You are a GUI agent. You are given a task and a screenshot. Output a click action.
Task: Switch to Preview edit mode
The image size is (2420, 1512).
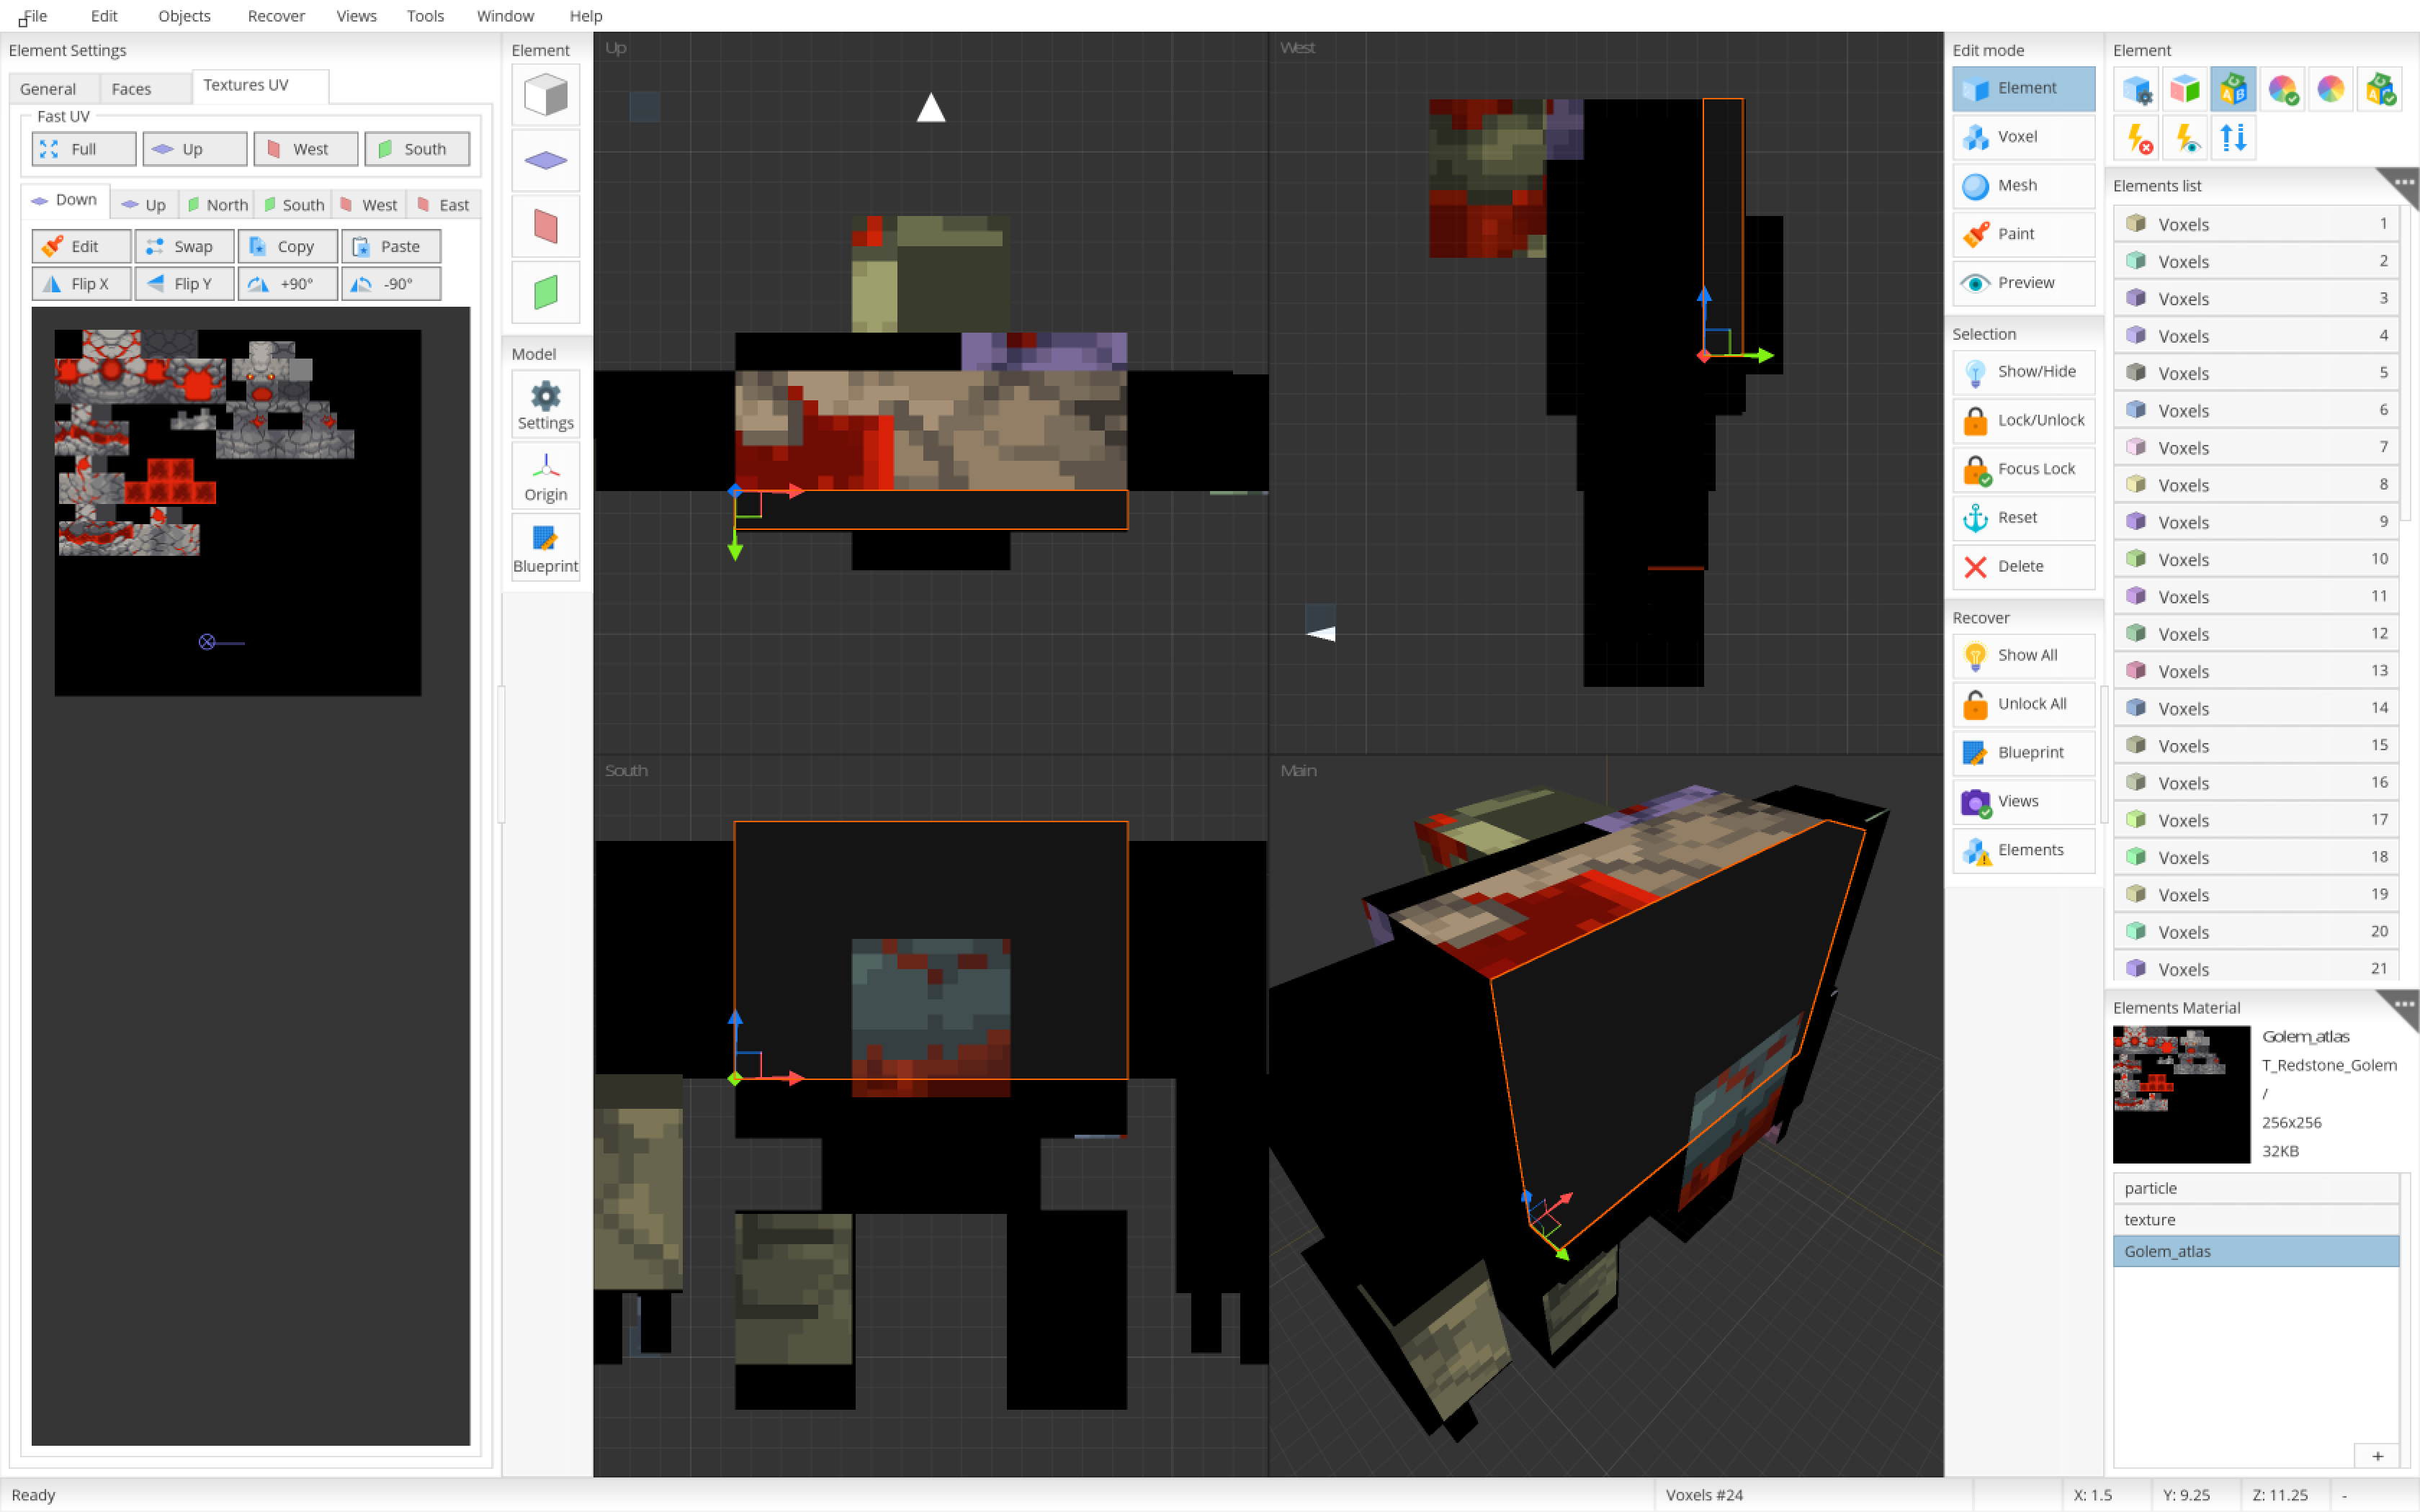click(x=2023, y=283)
